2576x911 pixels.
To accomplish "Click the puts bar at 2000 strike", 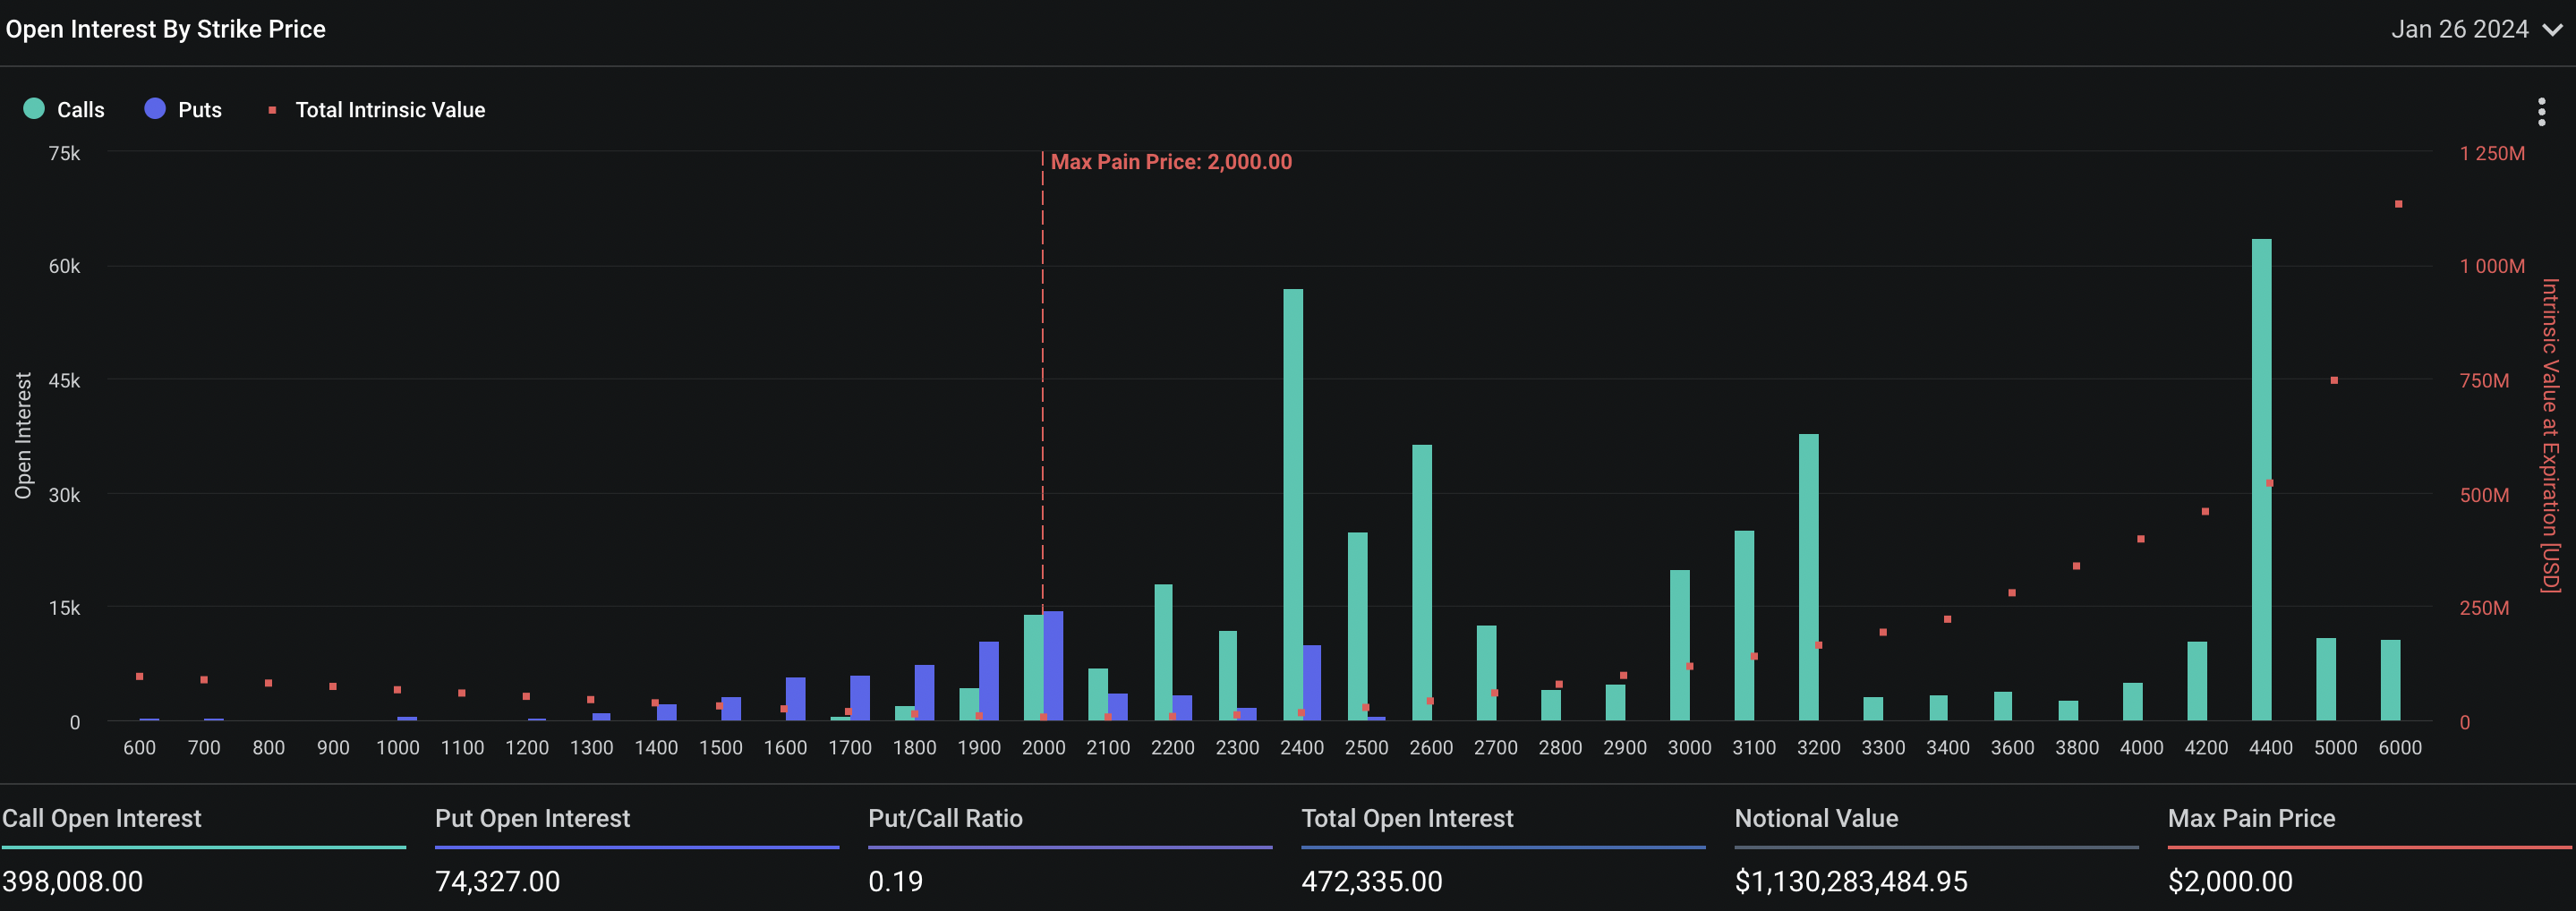I will (x=1053, y=665).
